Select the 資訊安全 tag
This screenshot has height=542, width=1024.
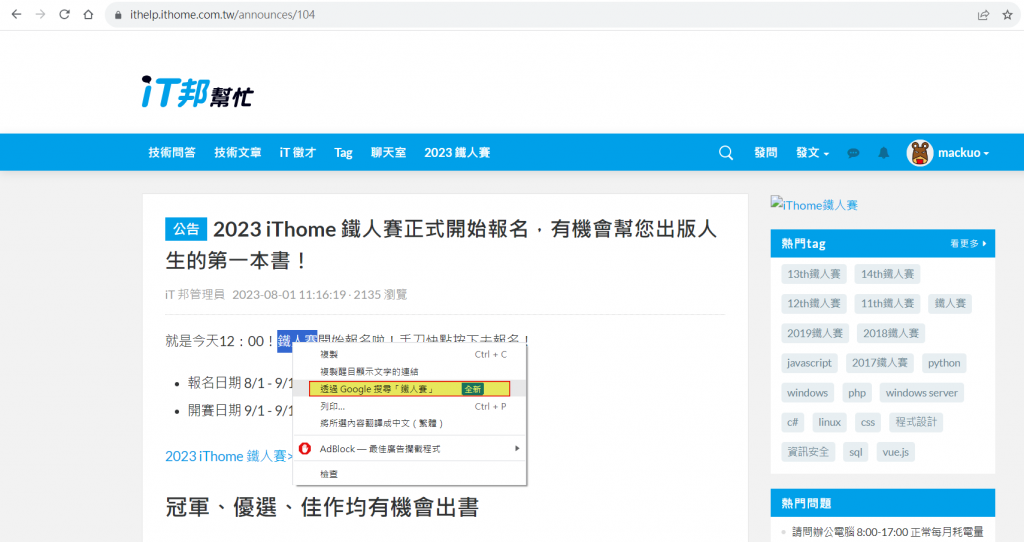(808, 452)
